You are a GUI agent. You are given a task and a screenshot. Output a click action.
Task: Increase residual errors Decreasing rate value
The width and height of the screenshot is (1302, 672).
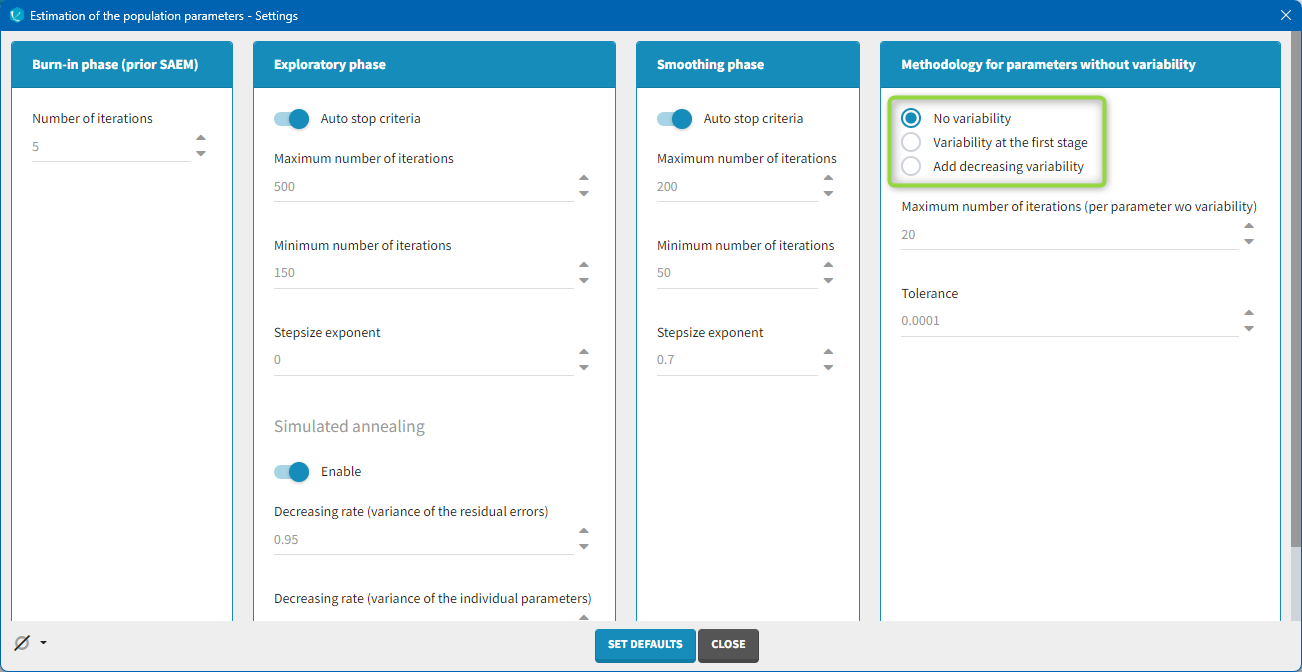[x=584, y=532]
